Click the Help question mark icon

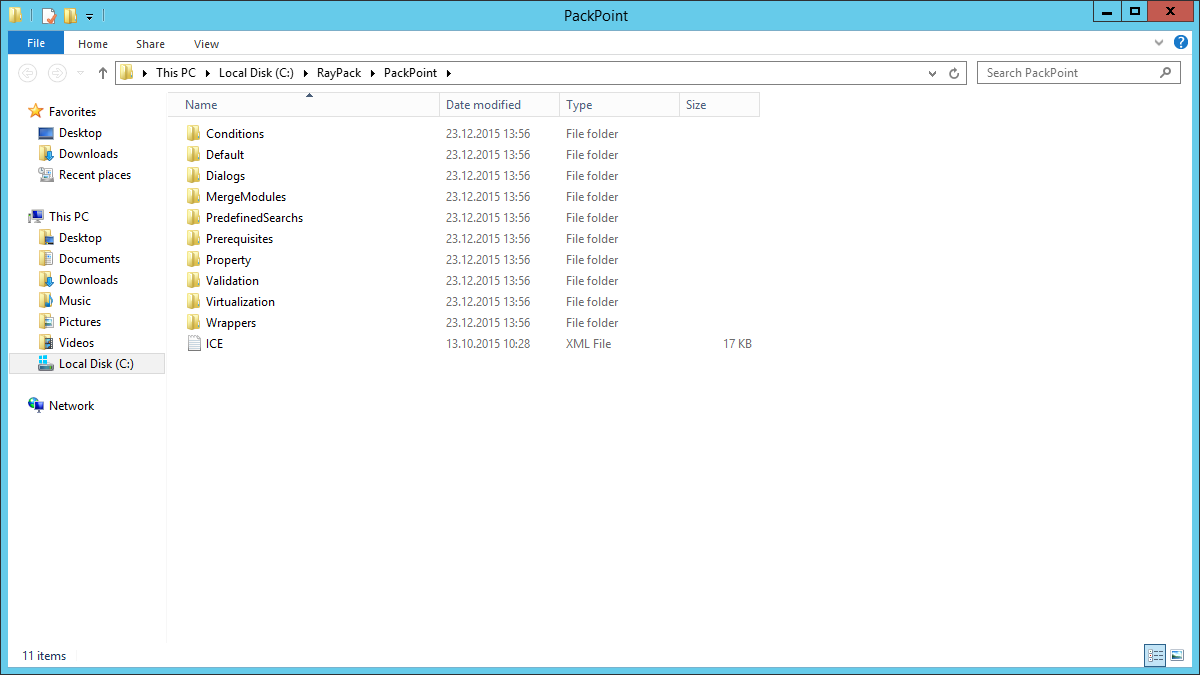1183,43
